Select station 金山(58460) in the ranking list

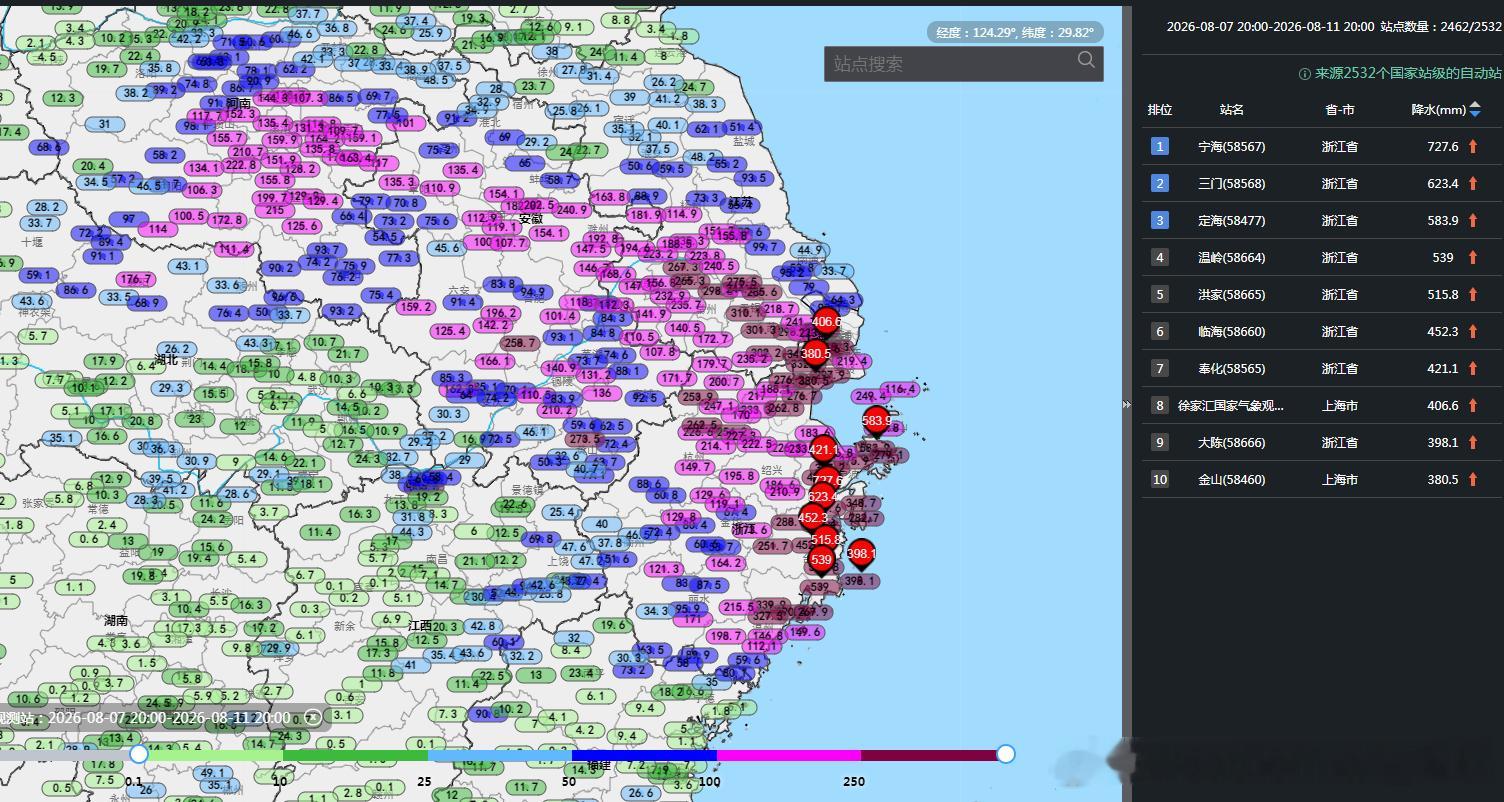point(1232,480)
